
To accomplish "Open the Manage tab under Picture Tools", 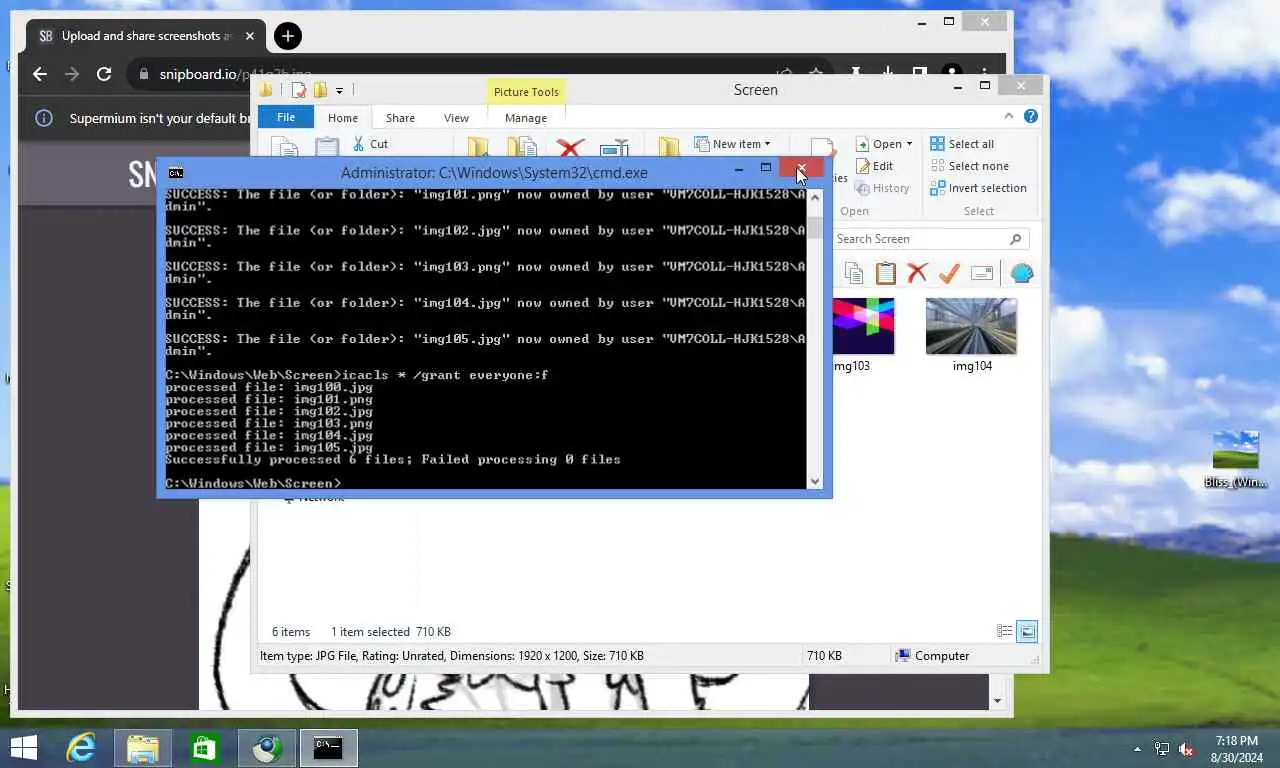I will (526, 118).
